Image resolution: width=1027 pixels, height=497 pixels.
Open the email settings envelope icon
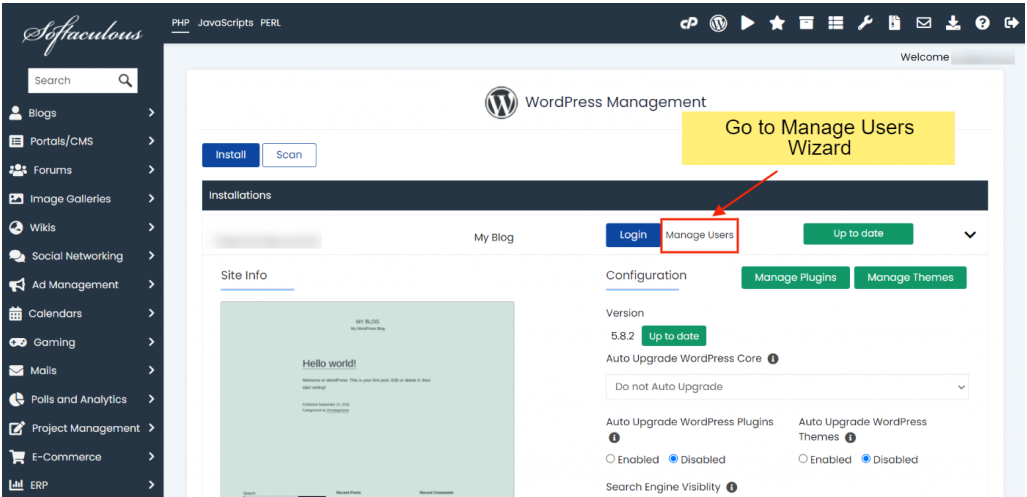tap(924, 24)
